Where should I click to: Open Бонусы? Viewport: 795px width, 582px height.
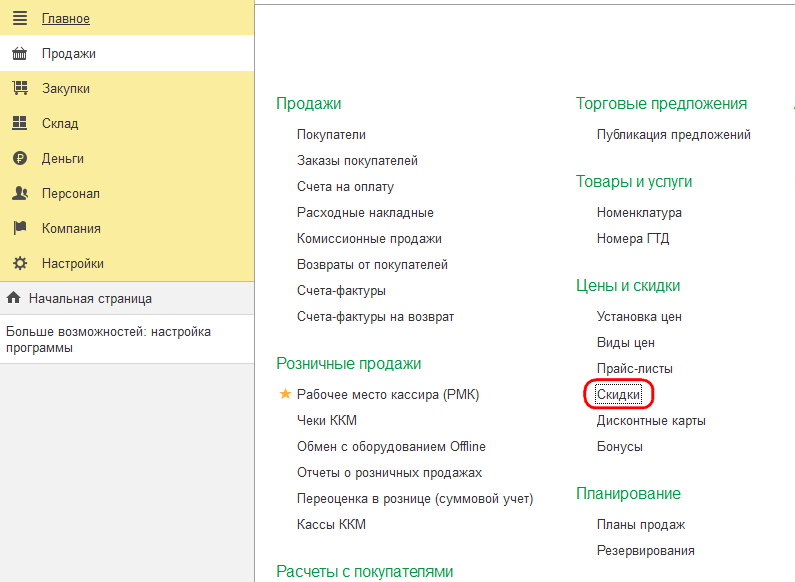620,447
